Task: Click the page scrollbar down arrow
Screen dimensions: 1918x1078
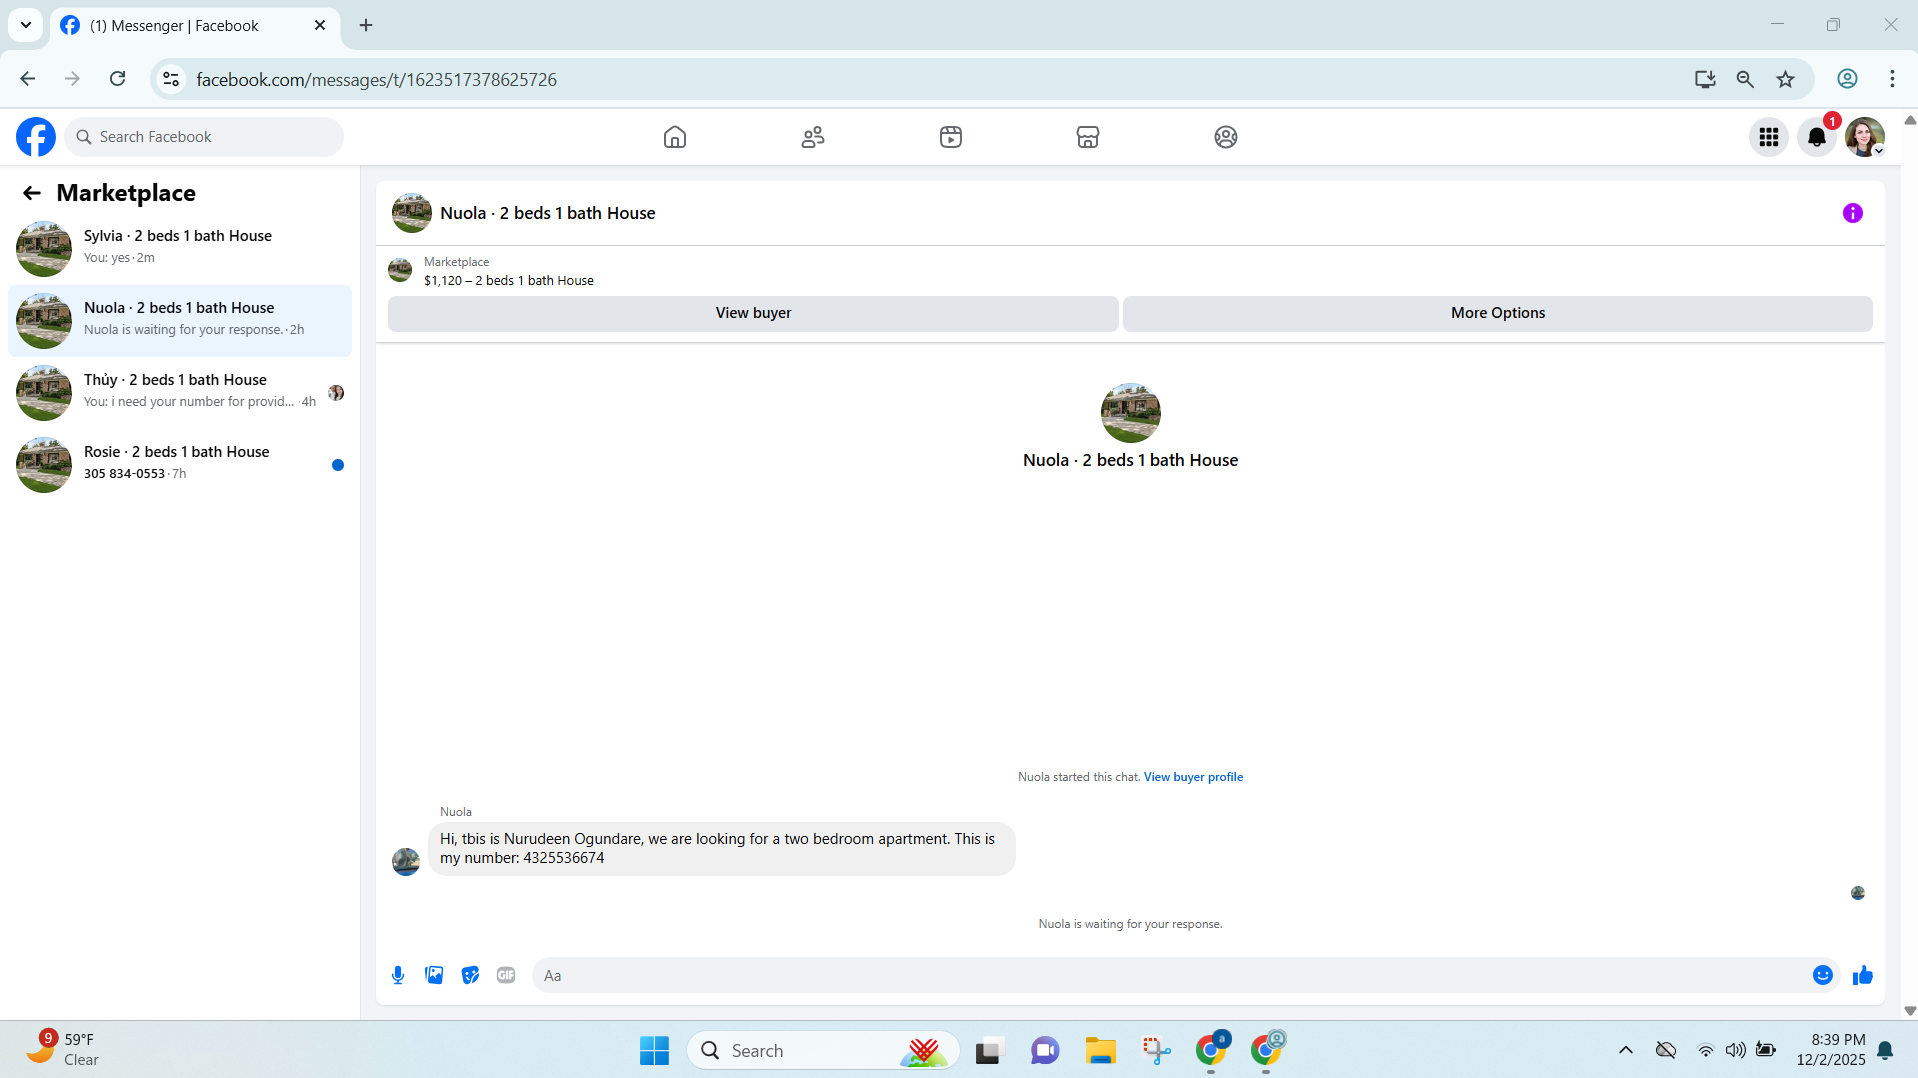Action: pyautogui.click(x=1909, y=1011)
